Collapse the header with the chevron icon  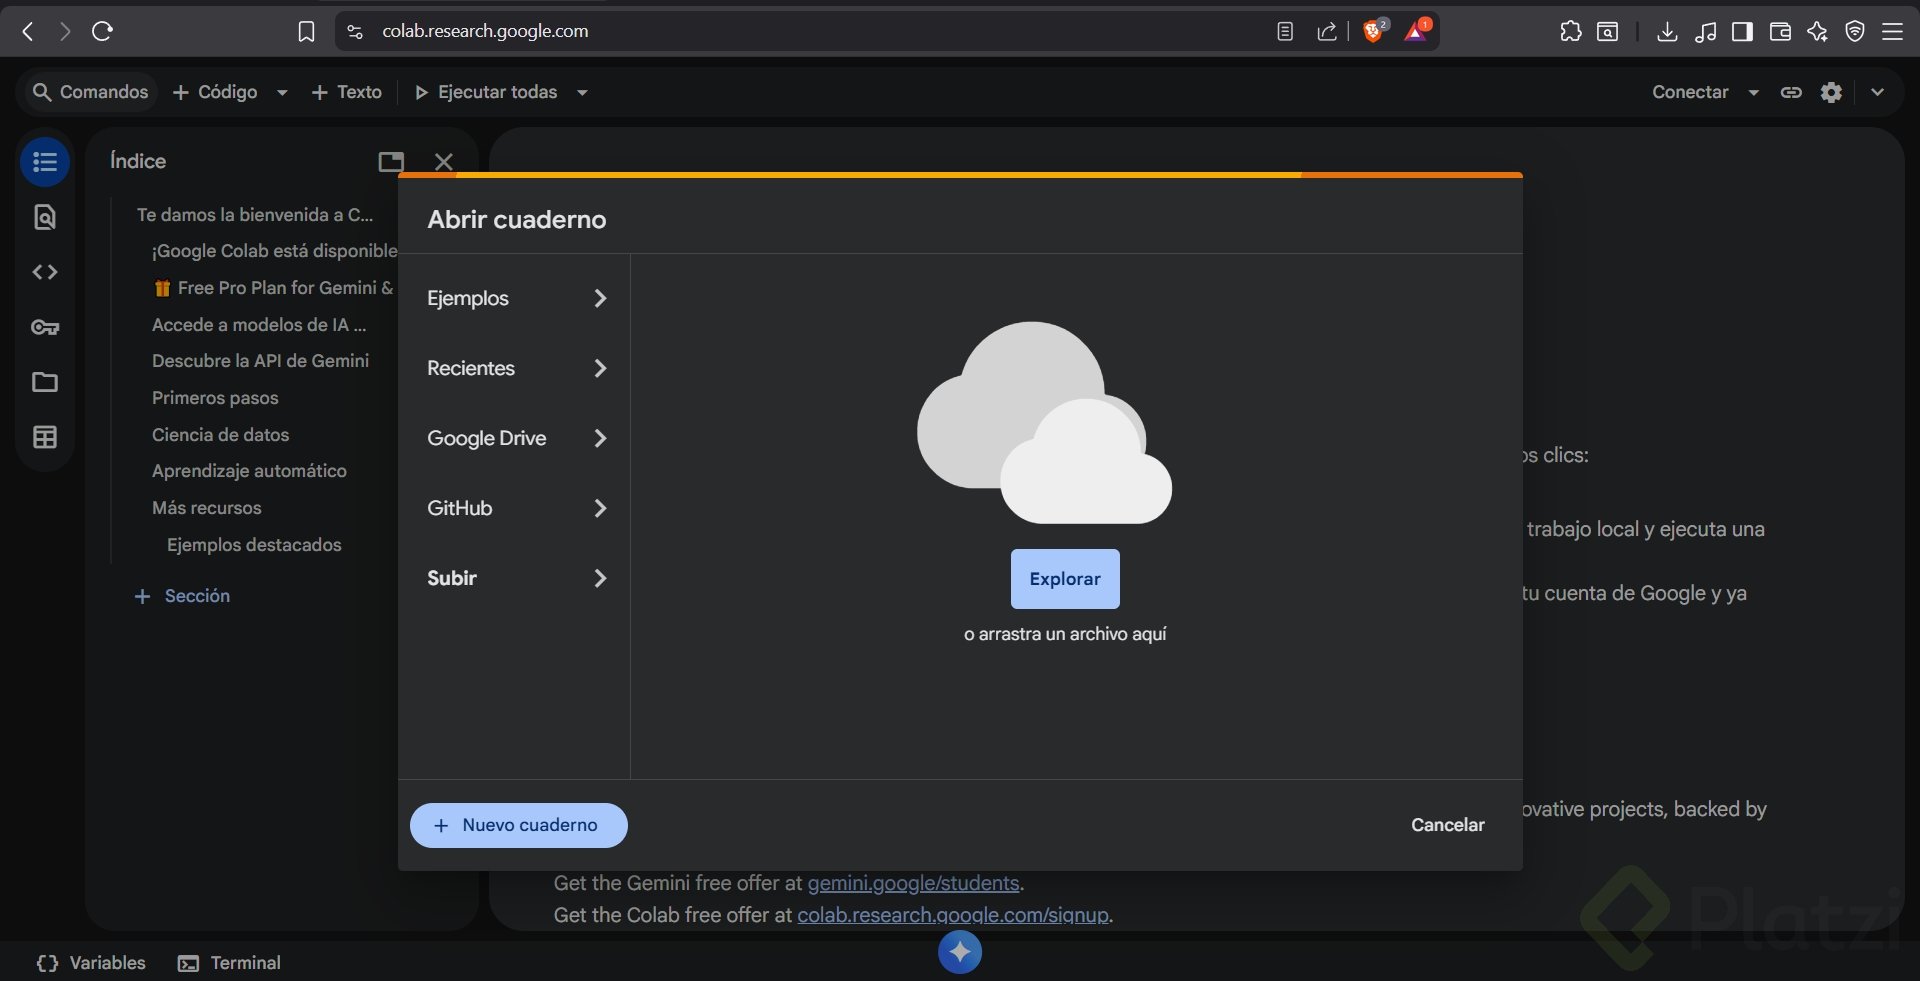(x=1877, y=92)
